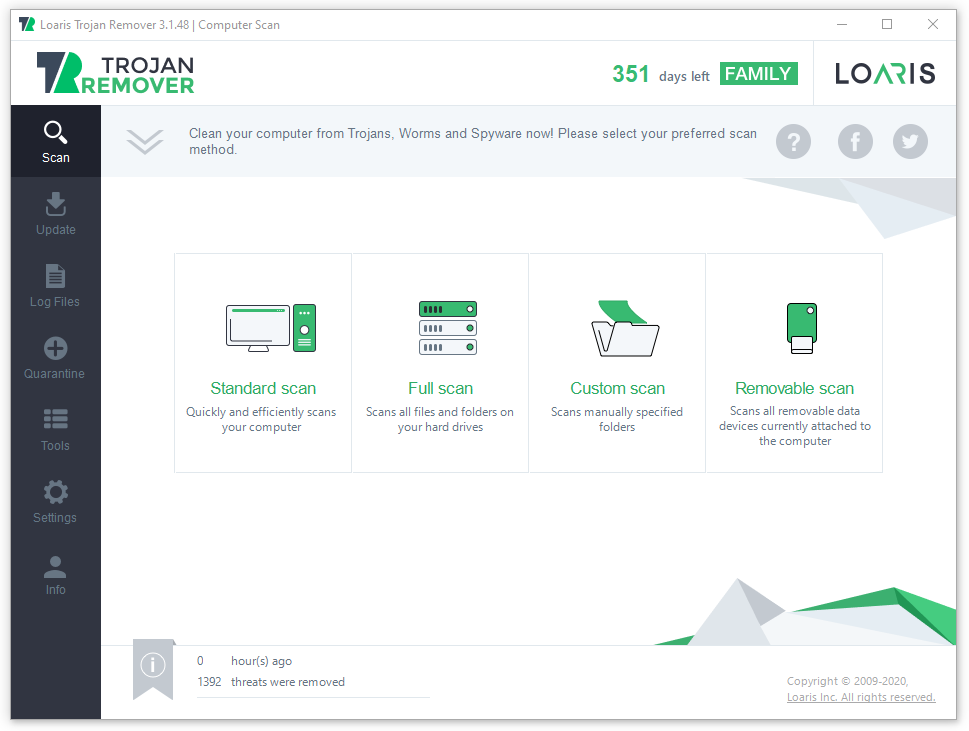Click the help question mark icon
Image resolution: width=969 pixels, height=731 pixels.
pyautogui.click(x=793, y=142)
